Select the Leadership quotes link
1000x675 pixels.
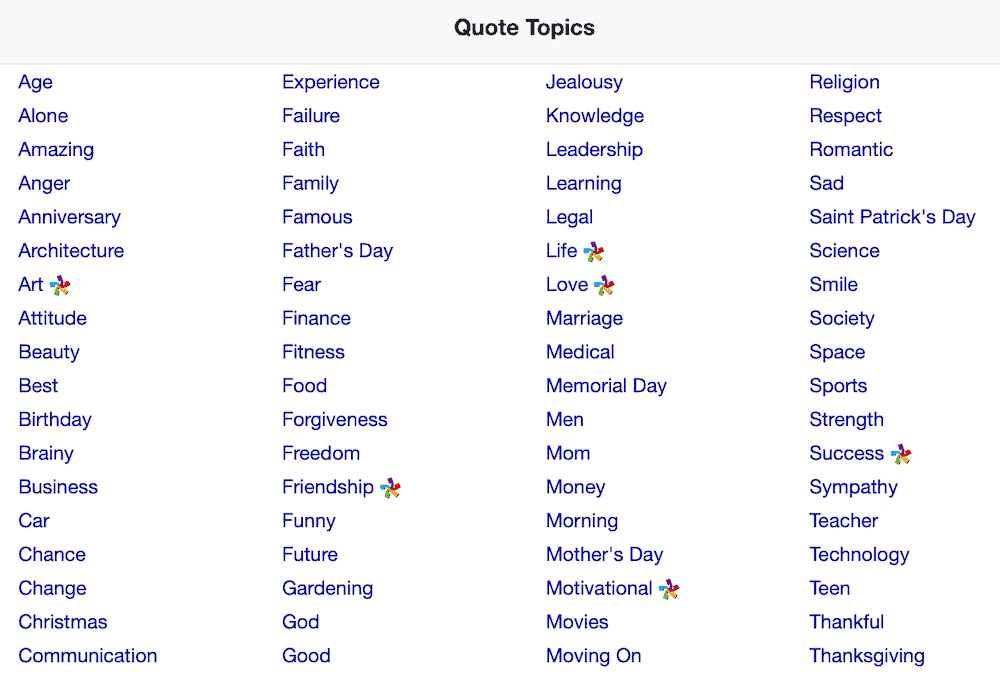click(x=594, y=149)
